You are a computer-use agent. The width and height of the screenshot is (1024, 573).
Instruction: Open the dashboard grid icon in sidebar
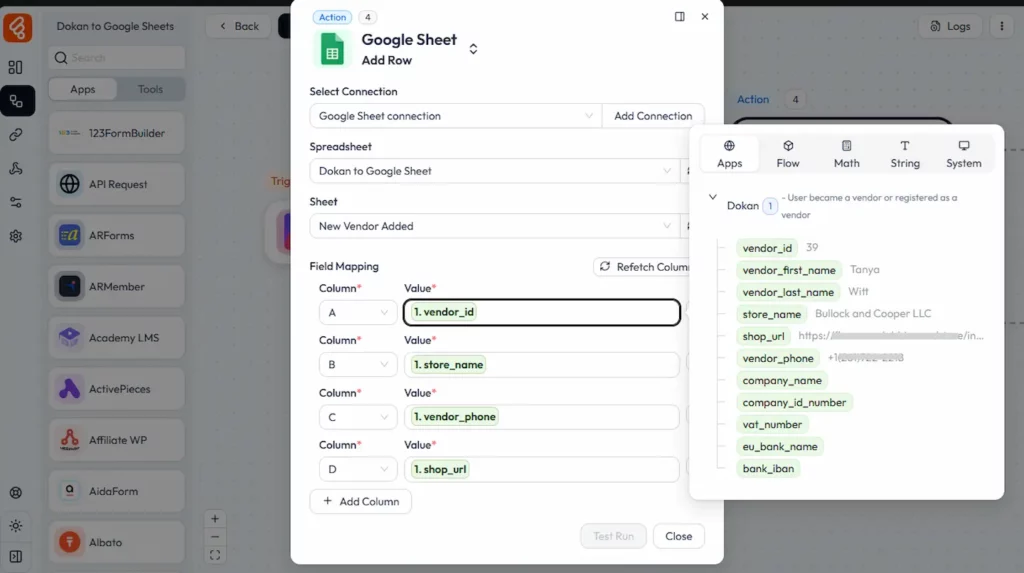pos(16,67)
